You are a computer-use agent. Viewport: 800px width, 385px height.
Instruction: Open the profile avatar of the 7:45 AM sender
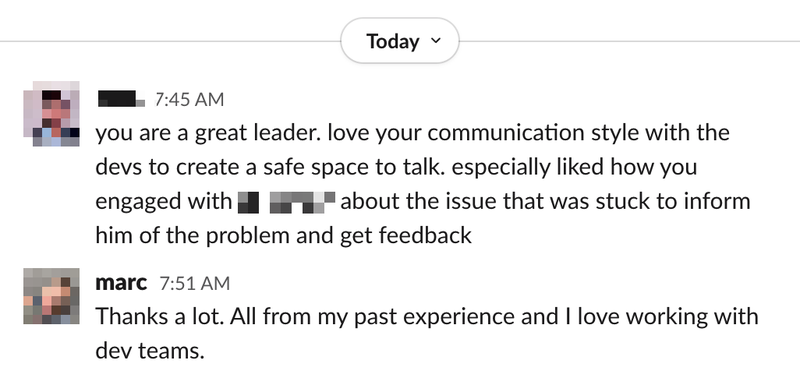point(51,113)
